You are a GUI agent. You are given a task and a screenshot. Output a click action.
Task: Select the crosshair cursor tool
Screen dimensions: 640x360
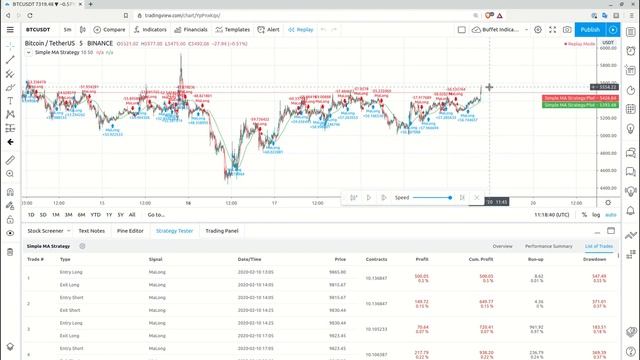(x=10, y=46)
